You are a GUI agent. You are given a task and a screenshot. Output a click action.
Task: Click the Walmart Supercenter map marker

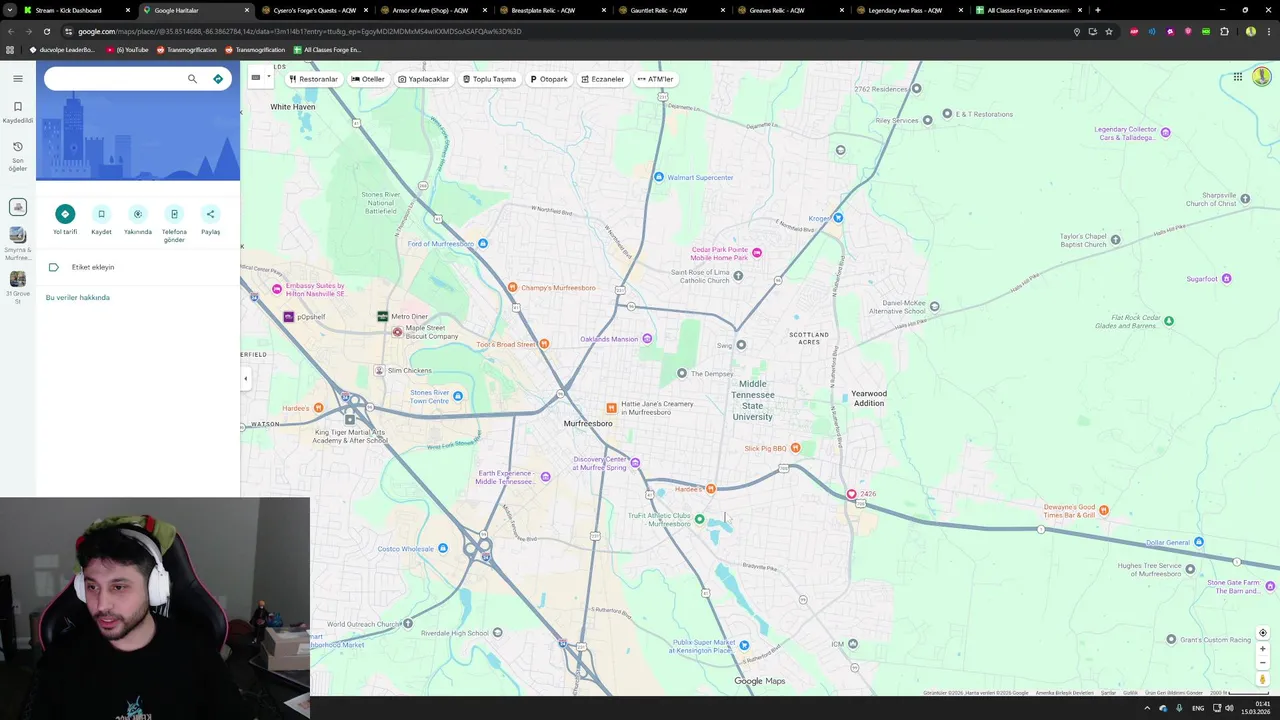point(658,177)
